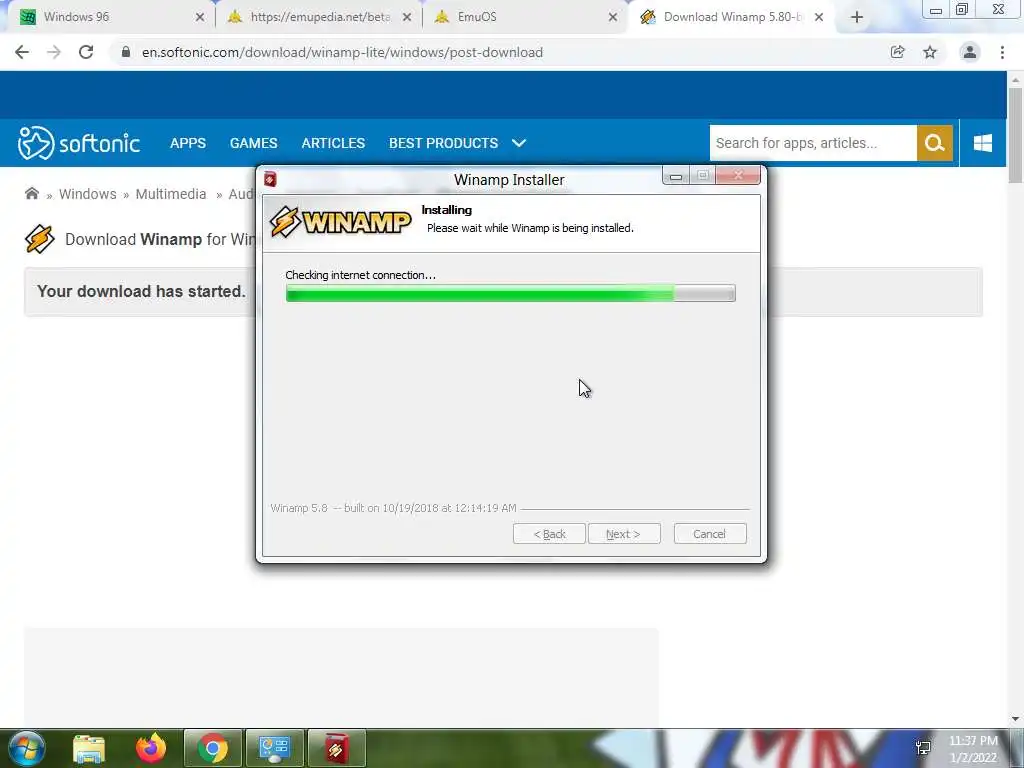
Task: Close the Windows 96 tab
Action: coord(200,18)
